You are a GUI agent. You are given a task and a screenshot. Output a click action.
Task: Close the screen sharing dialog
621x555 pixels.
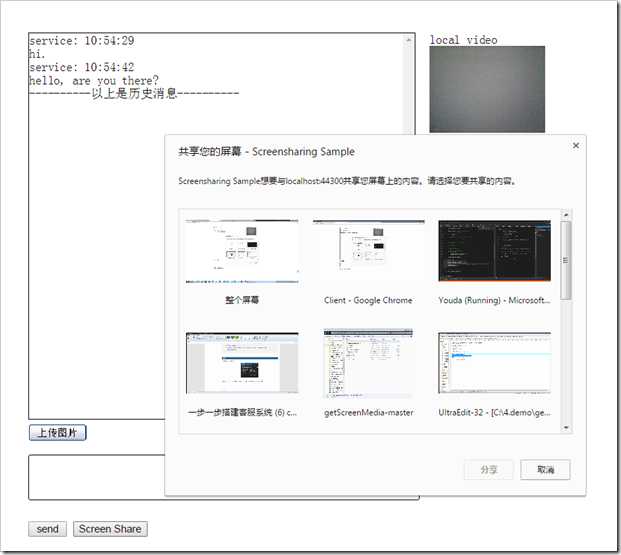pos(576,145)
